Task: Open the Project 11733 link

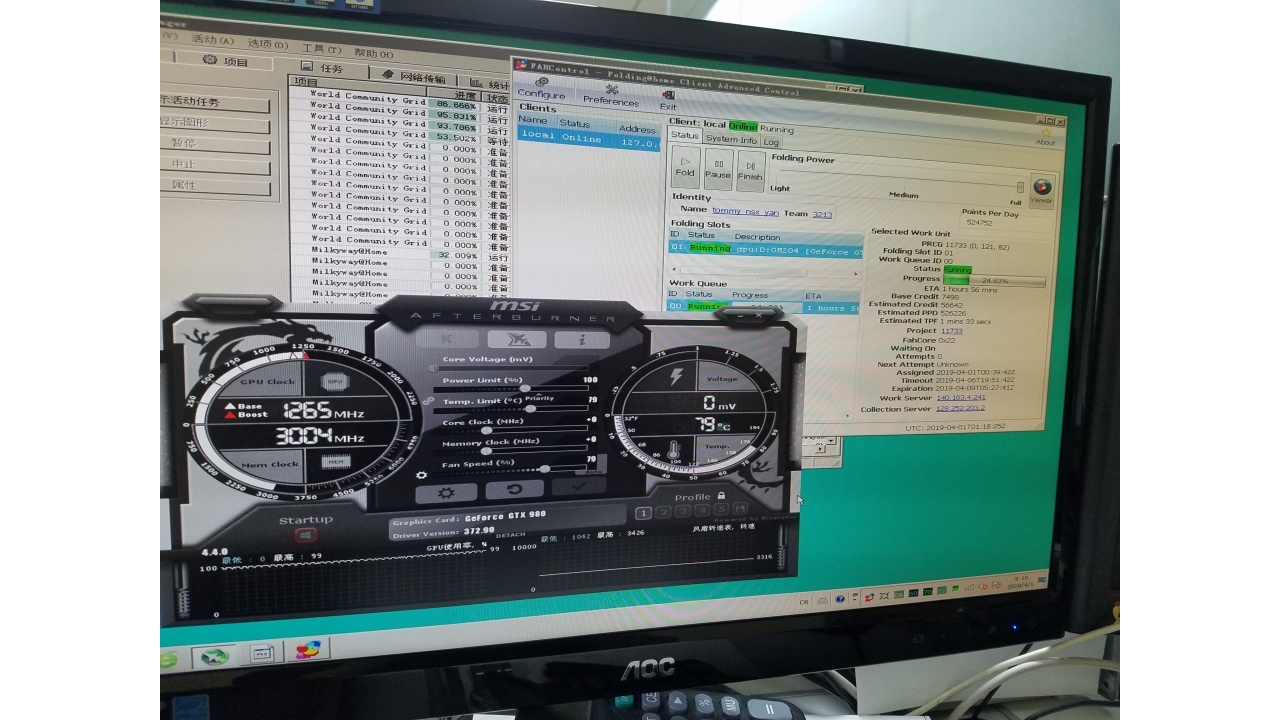Action: point(951,331)
